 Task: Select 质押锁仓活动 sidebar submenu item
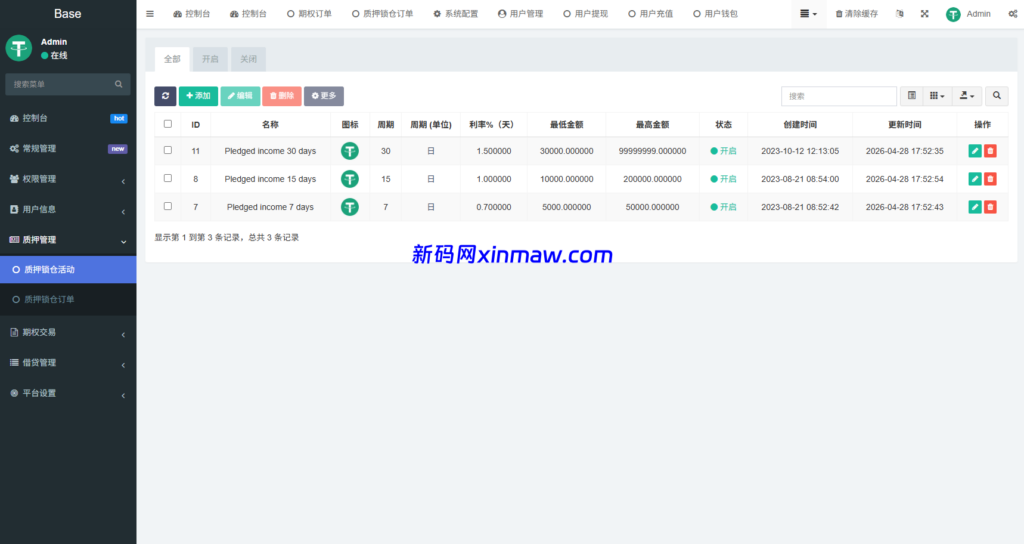(x=68, y=269)
